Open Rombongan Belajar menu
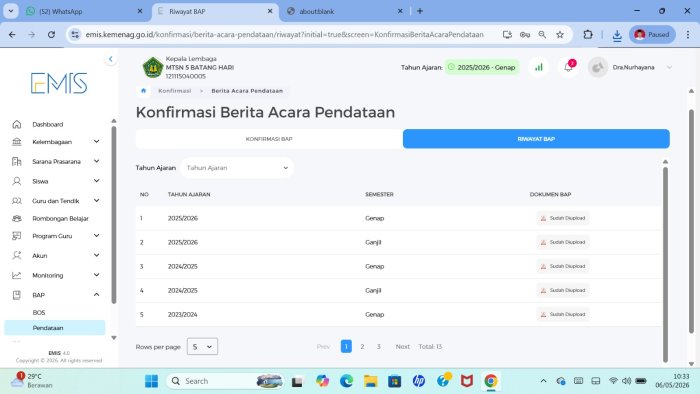This screenshot has width=700, height=394. point(60,219)
